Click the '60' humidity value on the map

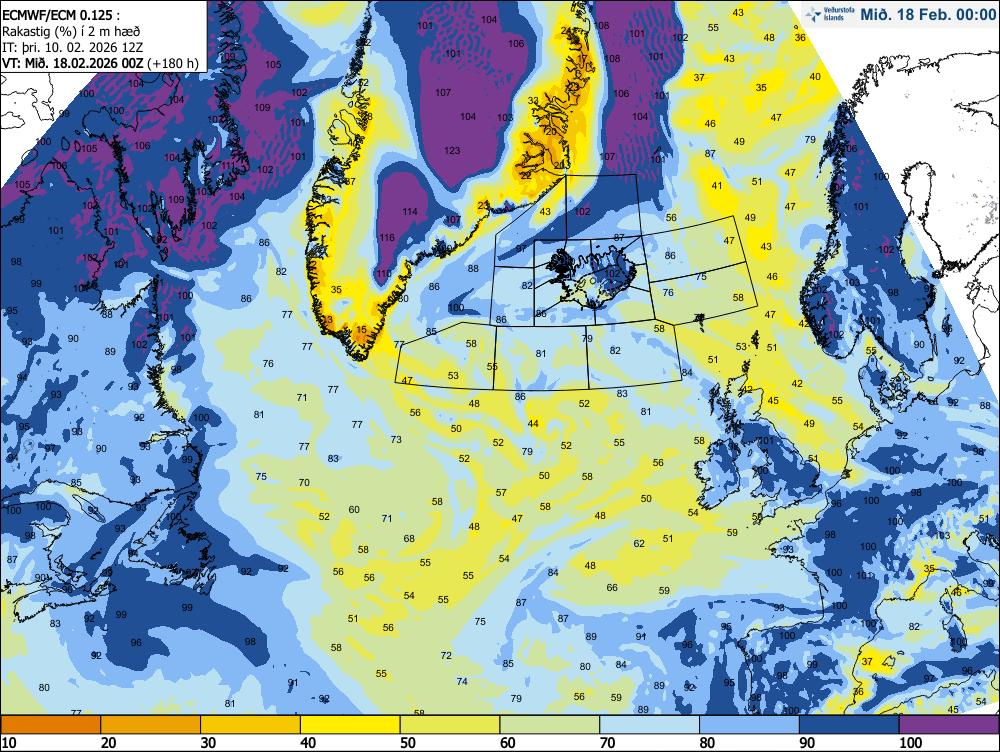(x=354, y=510)
